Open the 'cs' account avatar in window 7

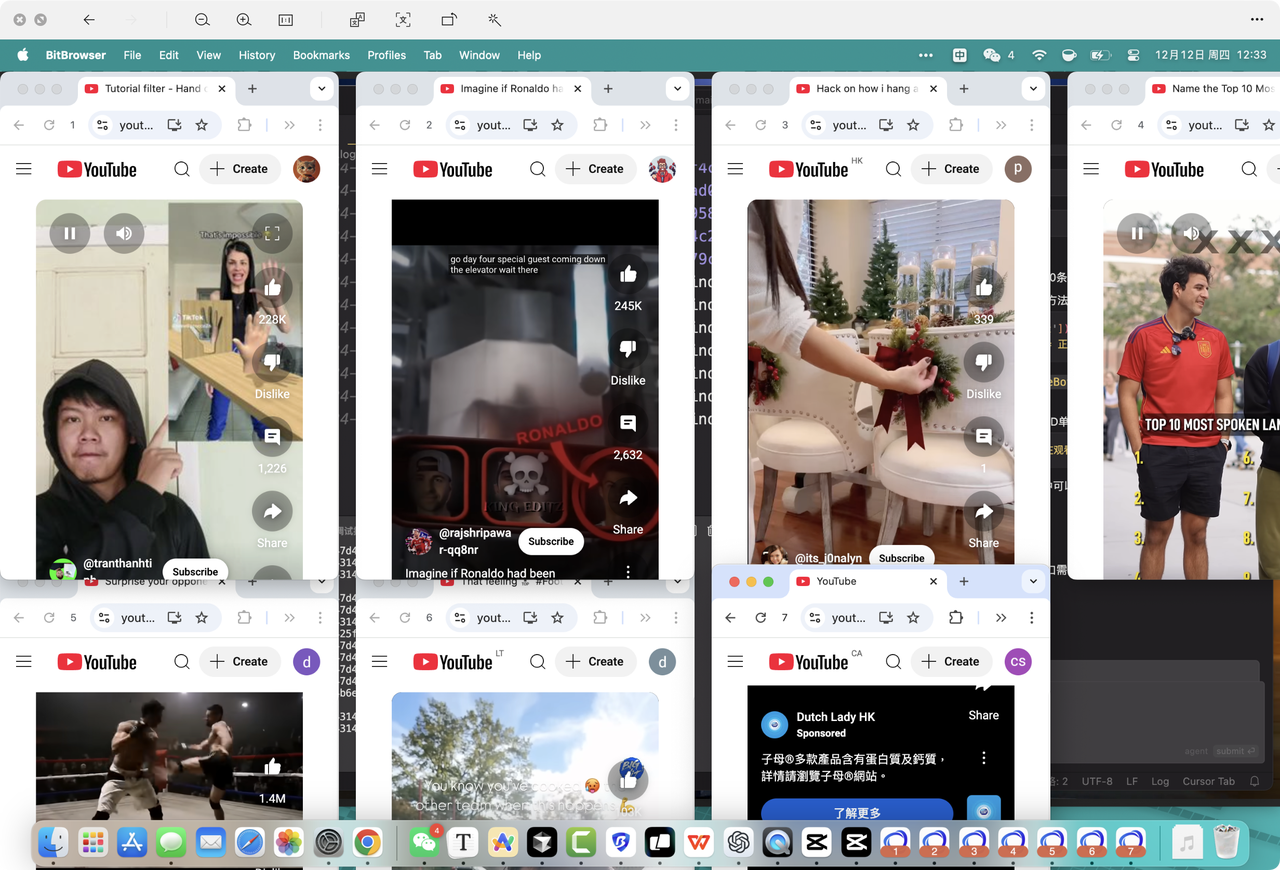click(1017, 661)
